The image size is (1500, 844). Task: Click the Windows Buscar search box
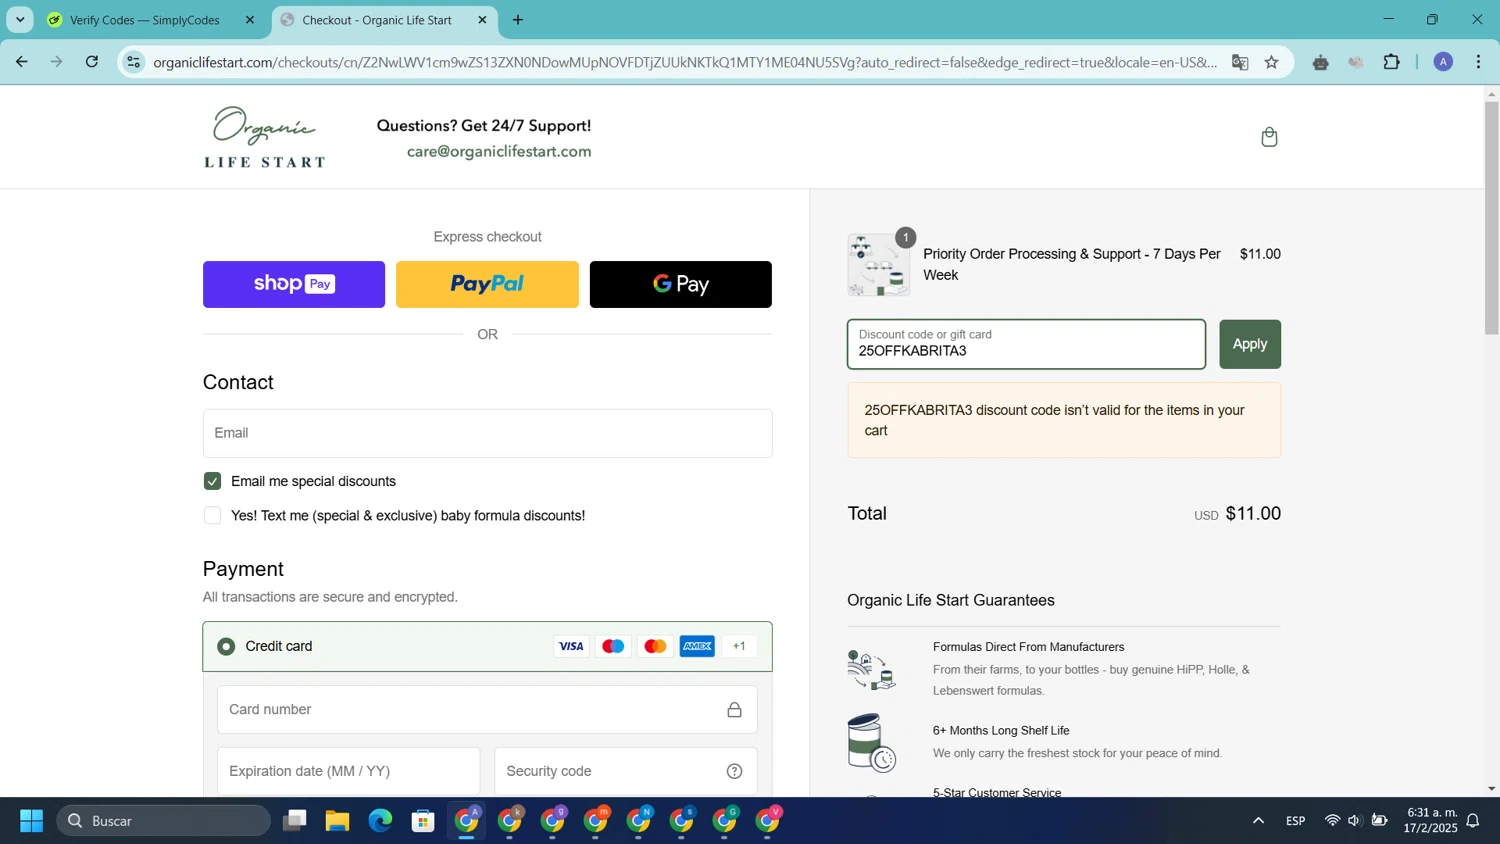click(x=163, y=821)
